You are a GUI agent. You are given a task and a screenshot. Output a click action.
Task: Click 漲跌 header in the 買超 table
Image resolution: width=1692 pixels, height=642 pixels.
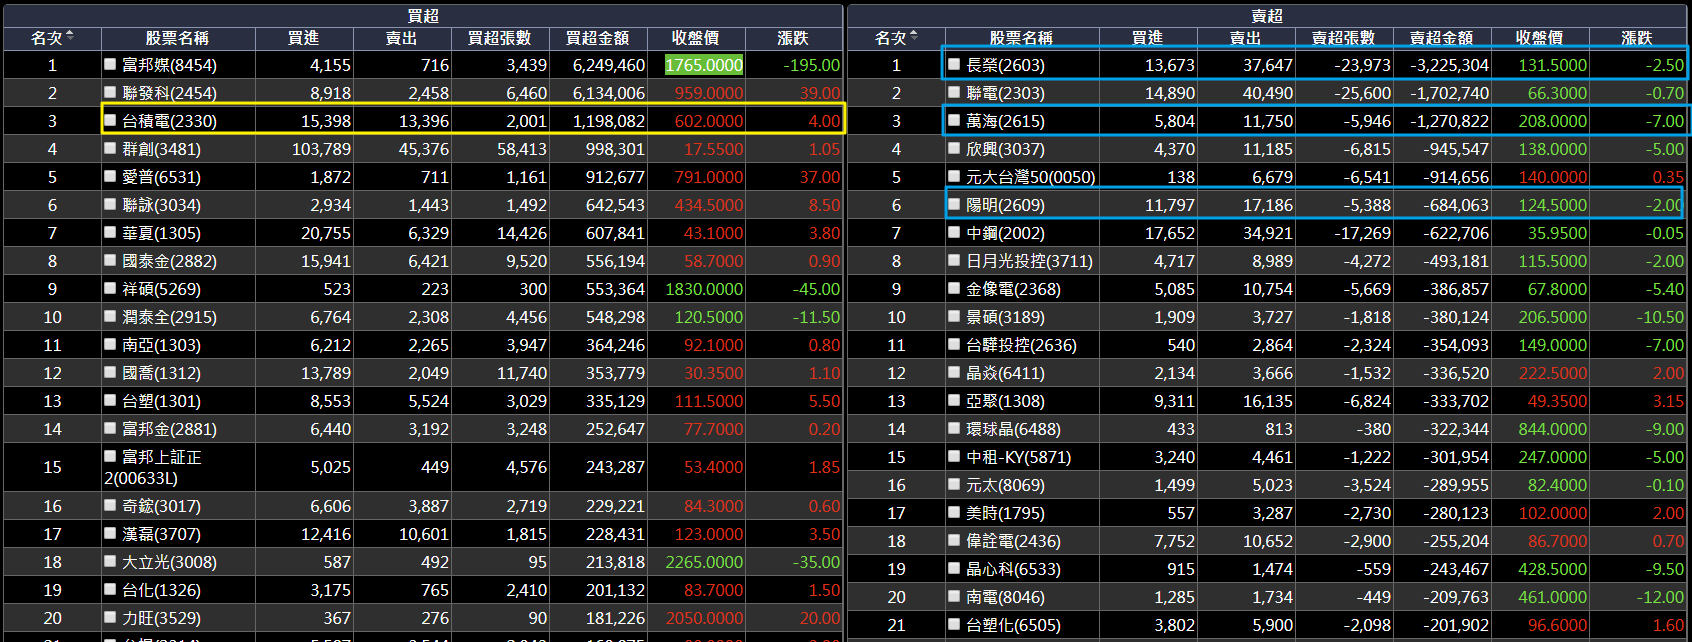(793, 38)
